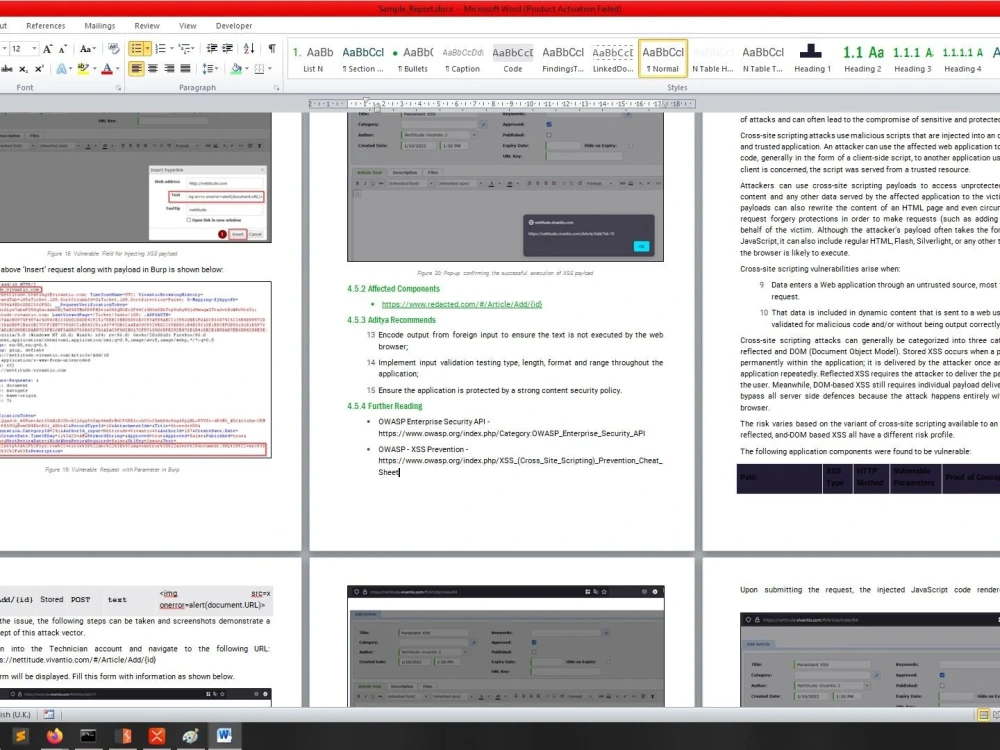Toggle Strikethrough formatting

click(7, 68)
